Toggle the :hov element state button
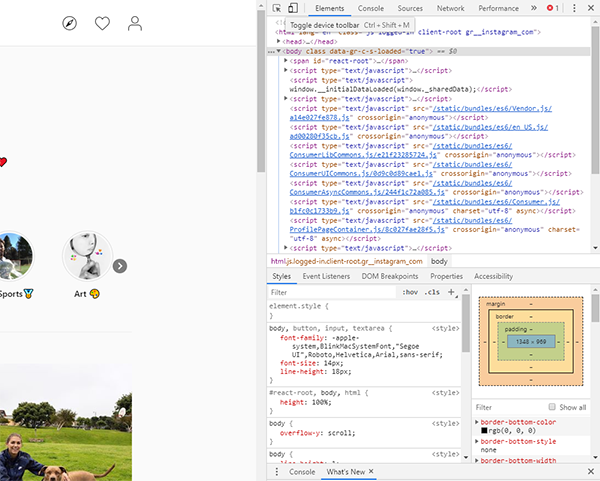The width and height of the screenshot is (600, 481). tap(410, 292)
